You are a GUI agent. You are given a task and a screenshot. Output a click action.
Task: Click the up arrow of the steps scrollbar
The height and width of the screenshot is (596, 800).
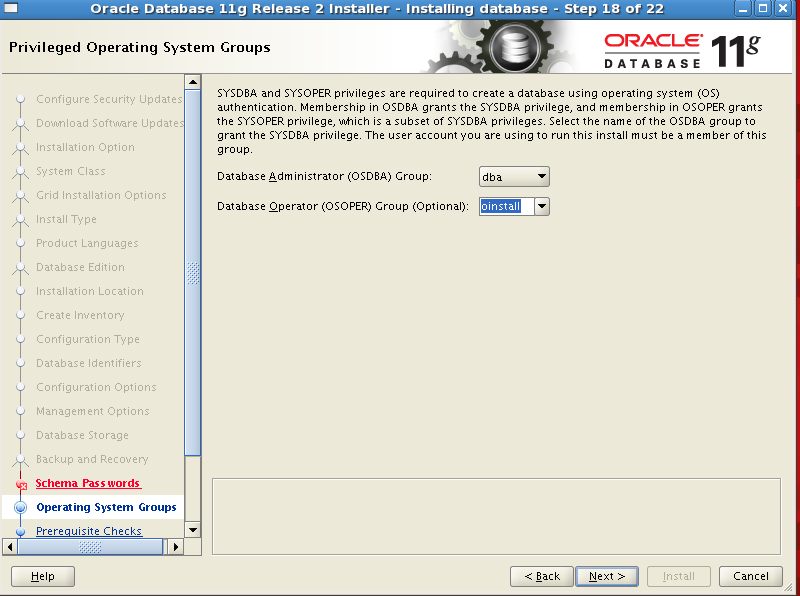tap(193, 82)
